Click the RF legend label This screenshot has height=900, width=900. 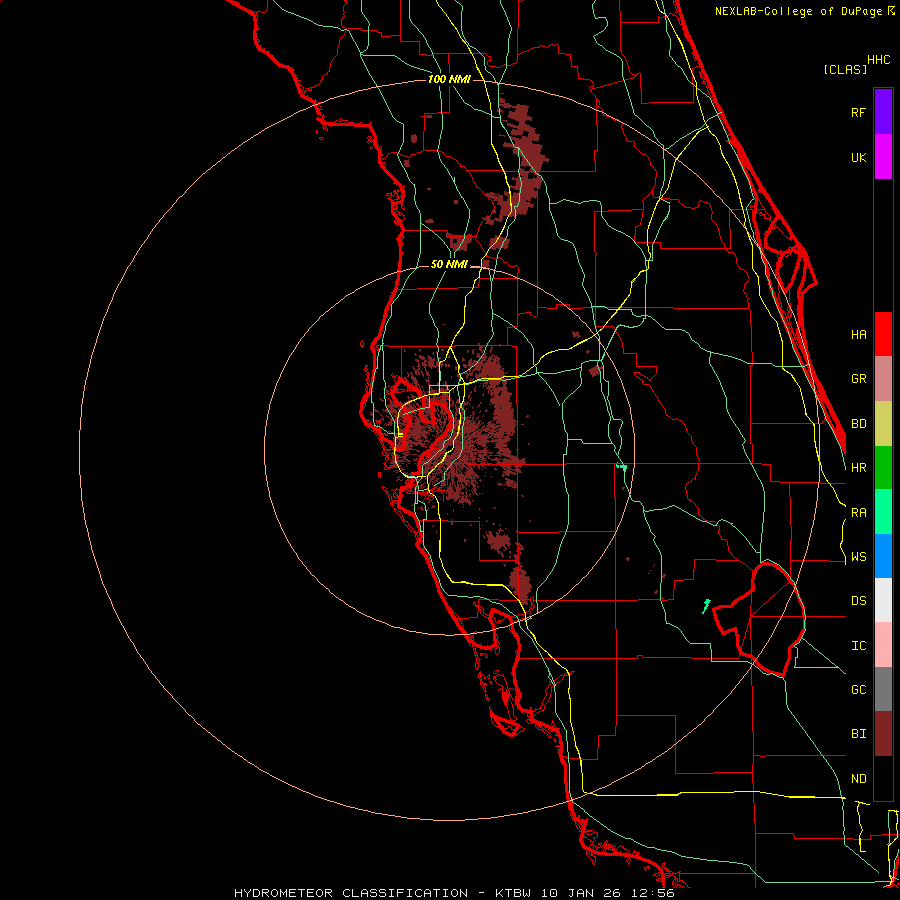[x=858, y=112]
